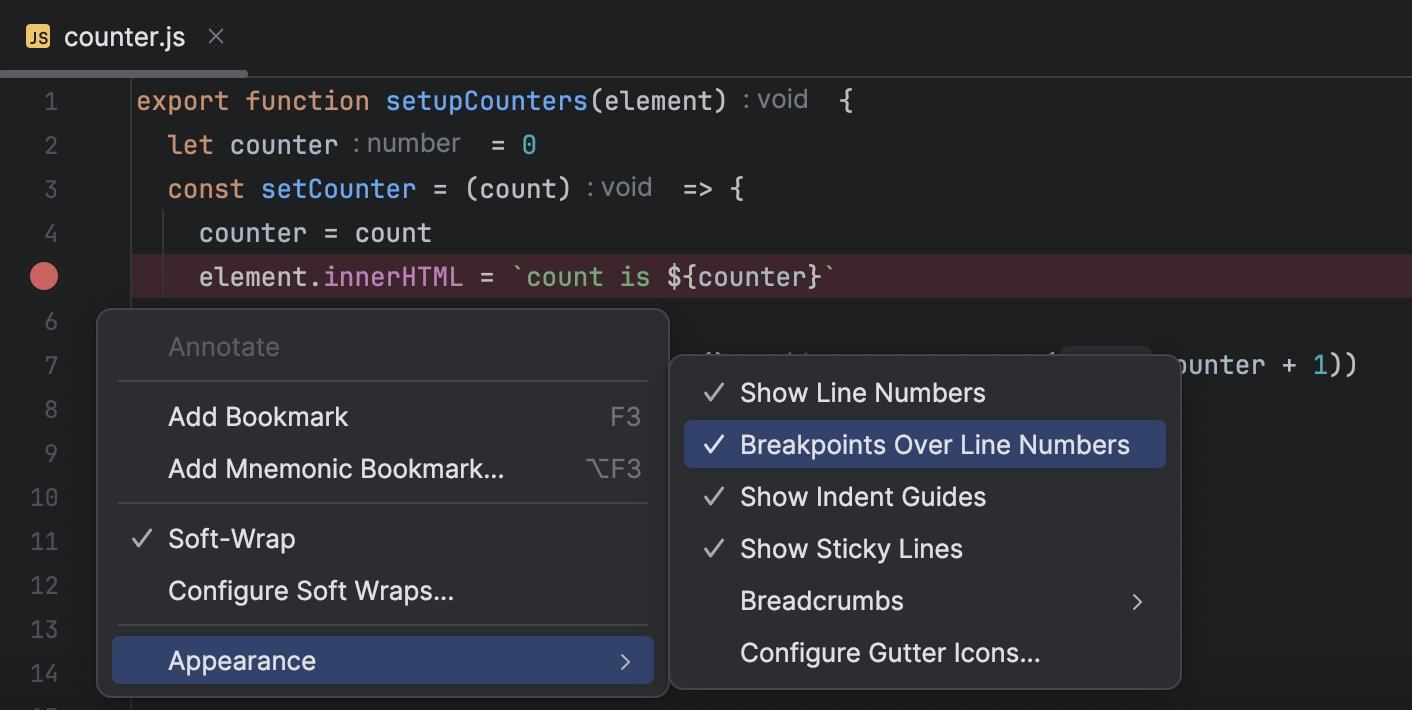Image resolution: width=1412 pixels, height=710 pixels.
Task: Click the red breakpoint icon in the gutter
Action: pyautogui.click(x=44, y=276)
